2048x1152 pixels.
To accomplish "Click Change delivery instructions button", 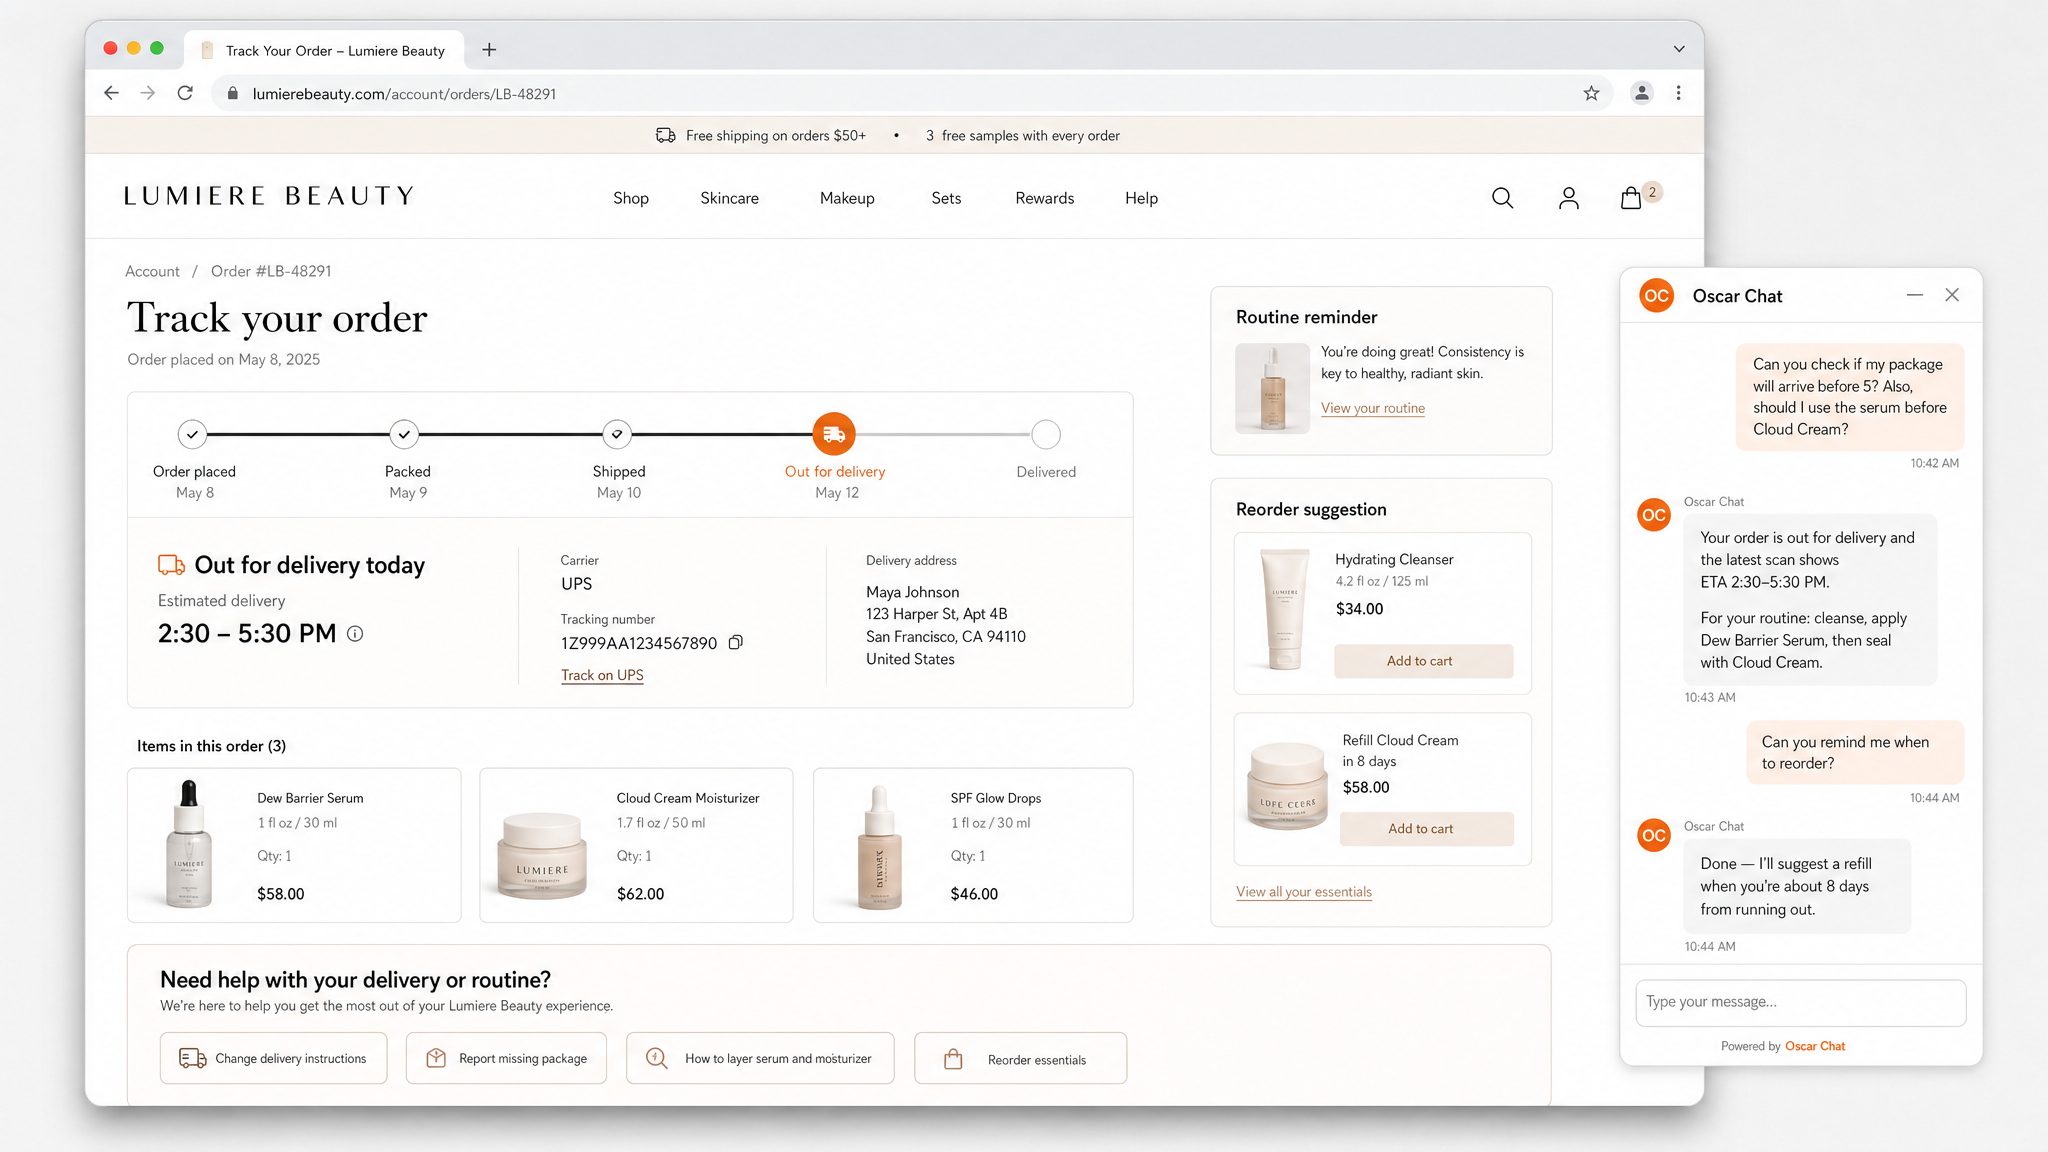I will tap(273, 1058).
